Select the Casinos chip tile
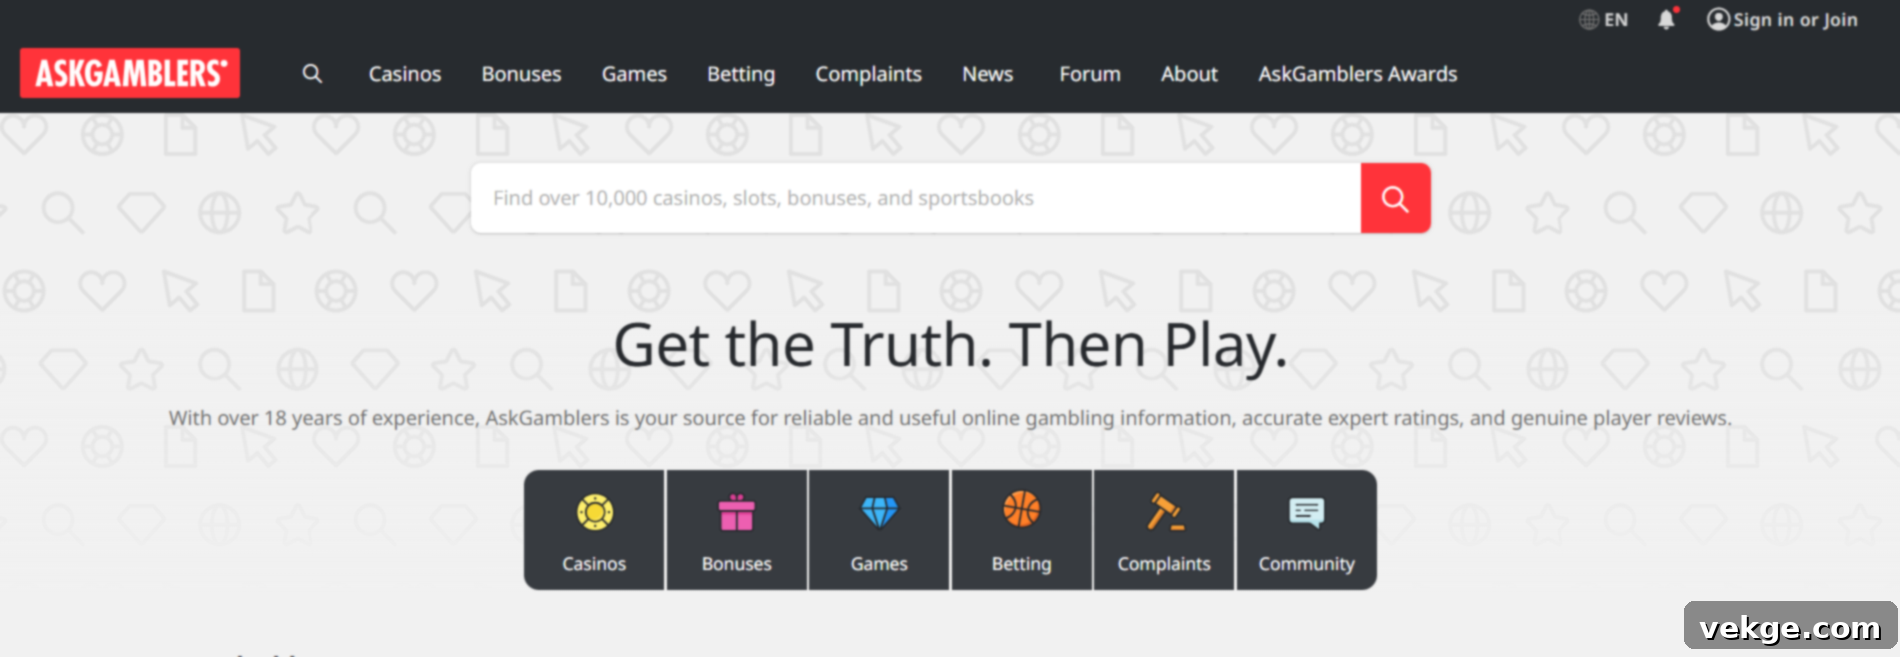1900x657 pixels. click(x=594, y=530)
